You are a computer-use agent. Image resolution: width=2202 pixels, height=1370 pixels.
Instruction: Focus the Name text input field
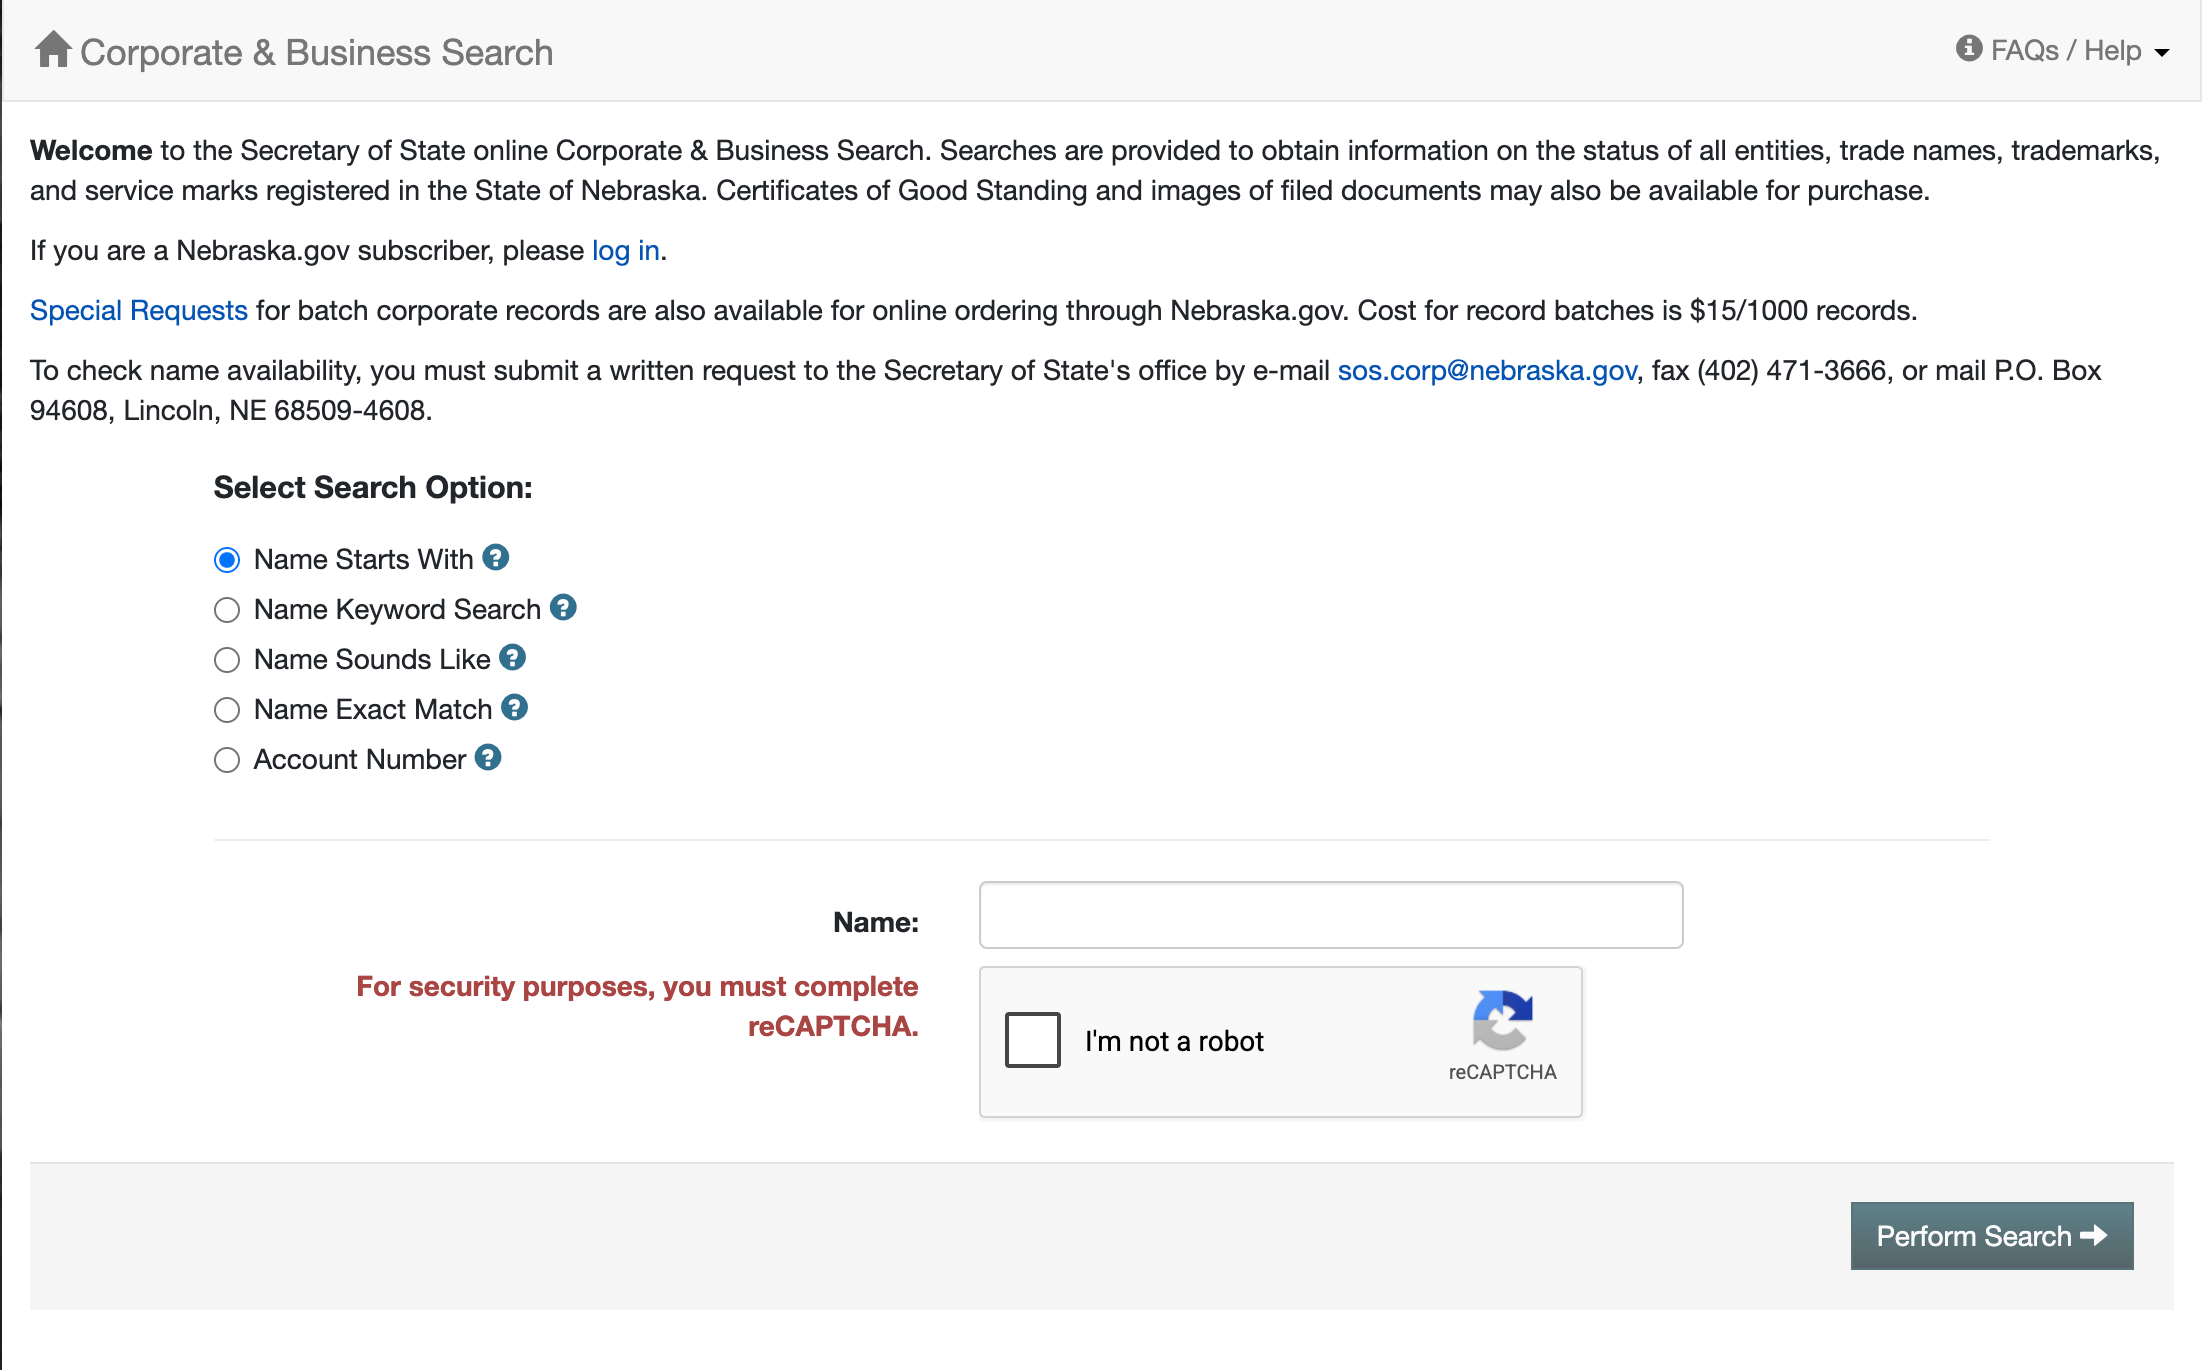1331,915
